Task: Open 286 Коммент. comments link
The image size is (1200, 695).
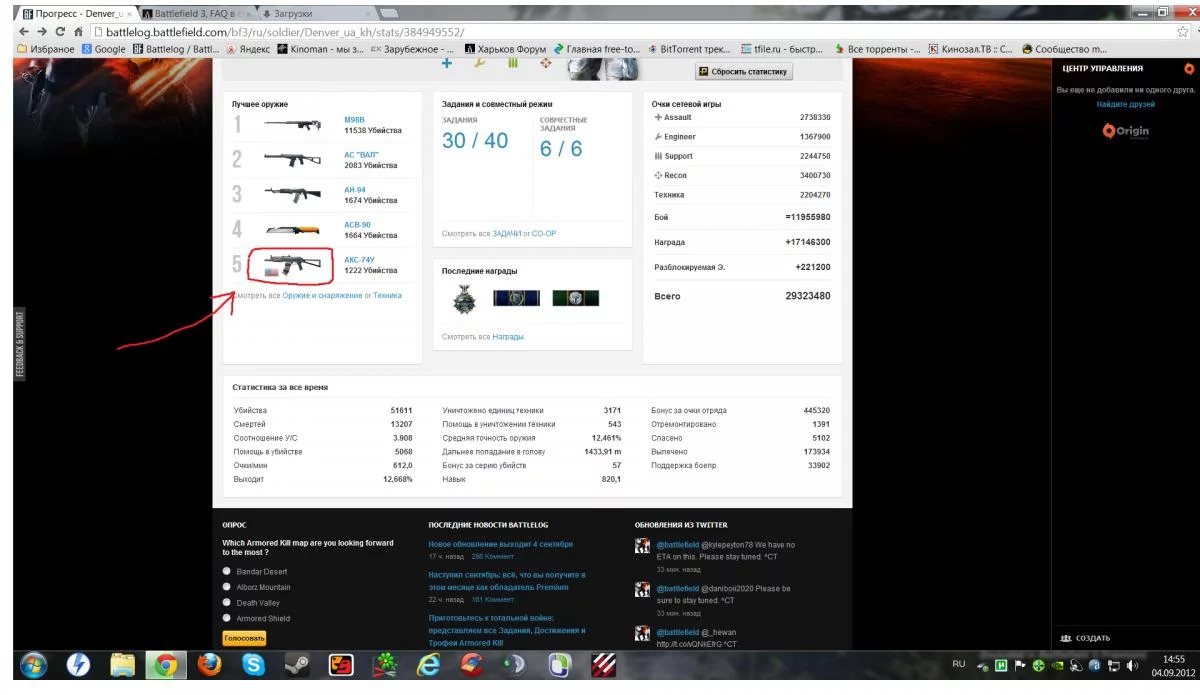Action: point(493,556)
